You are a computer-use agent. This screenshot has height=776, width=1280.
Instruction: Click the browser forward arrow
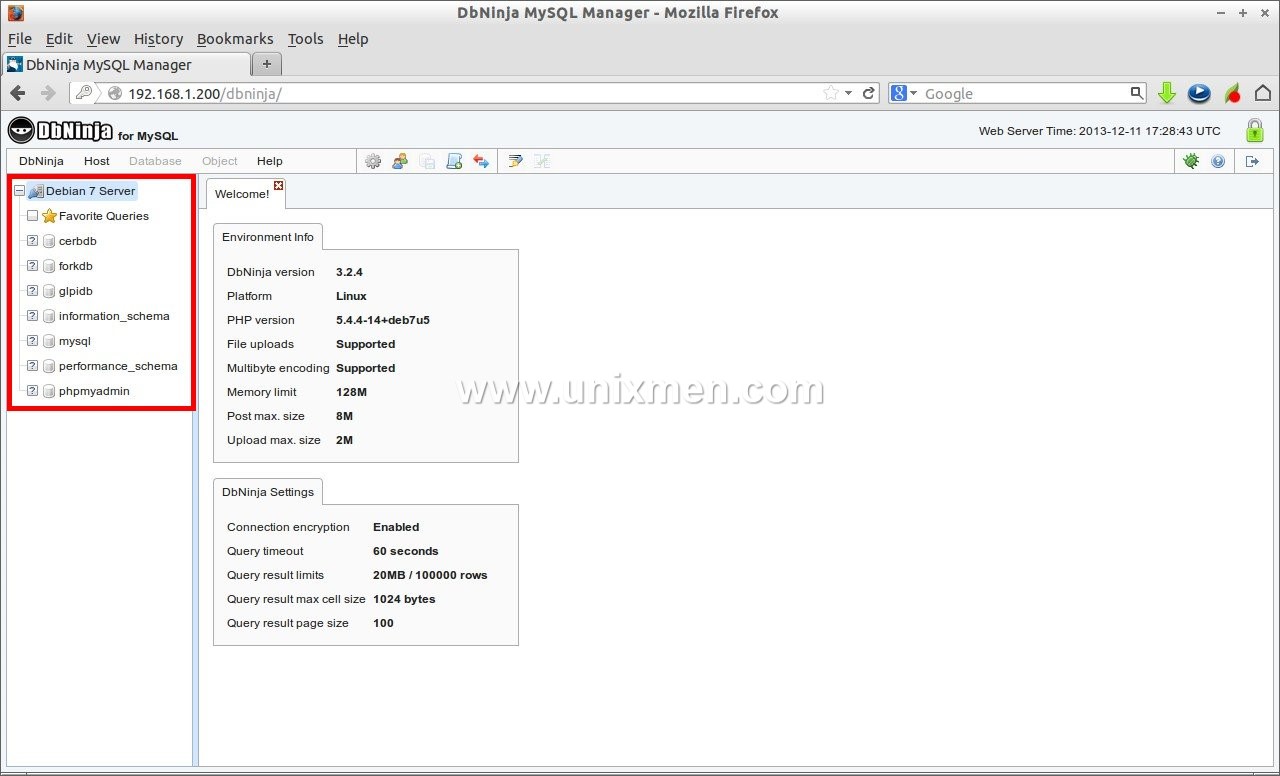pyautogui.click(x=47, y=93)
